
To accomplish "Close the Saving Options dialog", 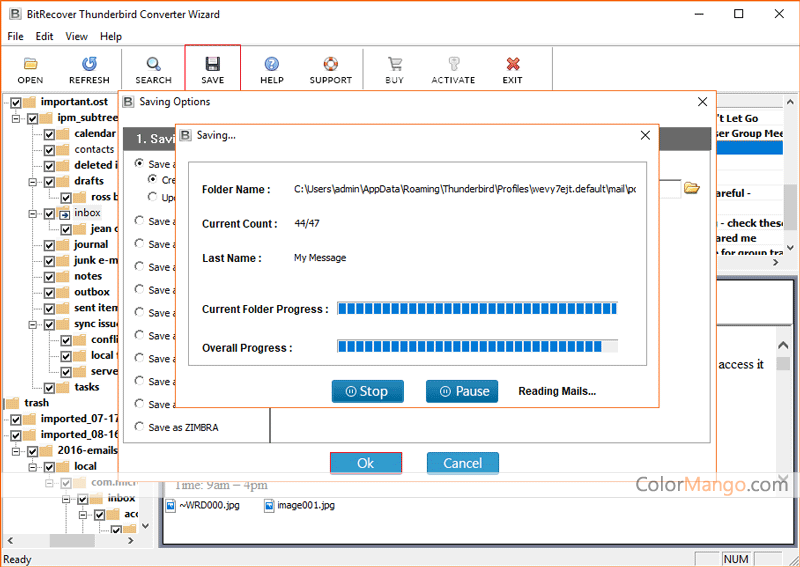I will [703, 102].
